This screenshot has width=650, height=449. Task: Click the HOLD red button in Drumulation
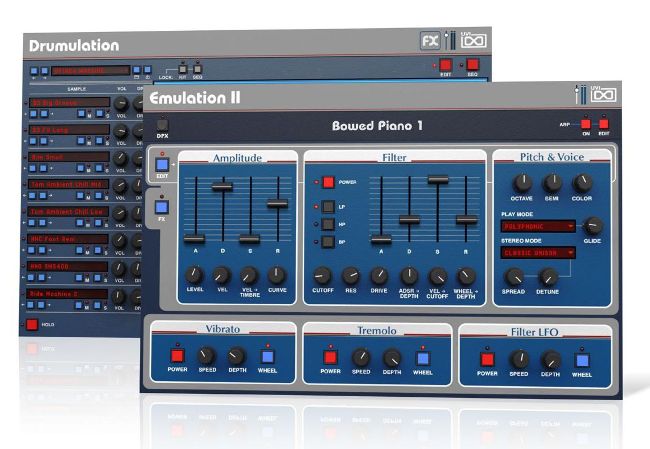point(32,324)
